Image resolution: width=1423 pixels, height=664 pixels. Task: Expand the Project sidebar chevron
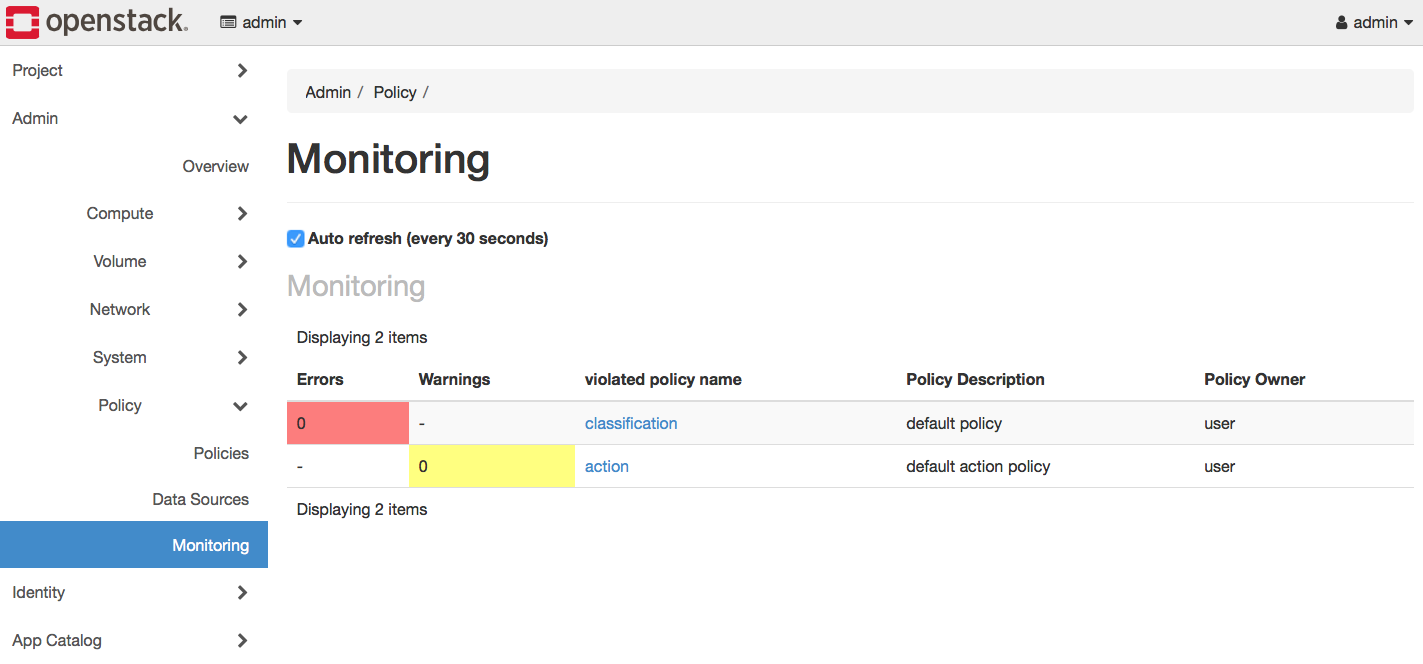(x=242, y=70)
